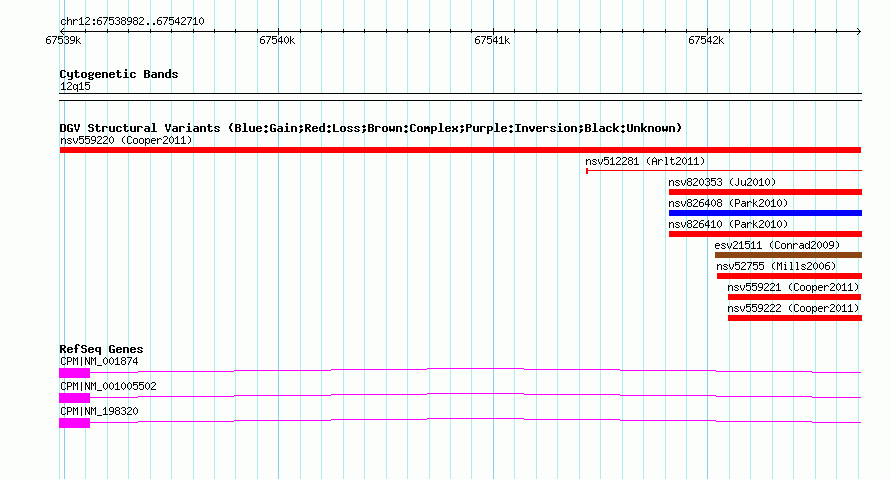Click the magenta exon block of CPM|NM_001874
The image size is (890, 479).
click(x=74, y=373)
